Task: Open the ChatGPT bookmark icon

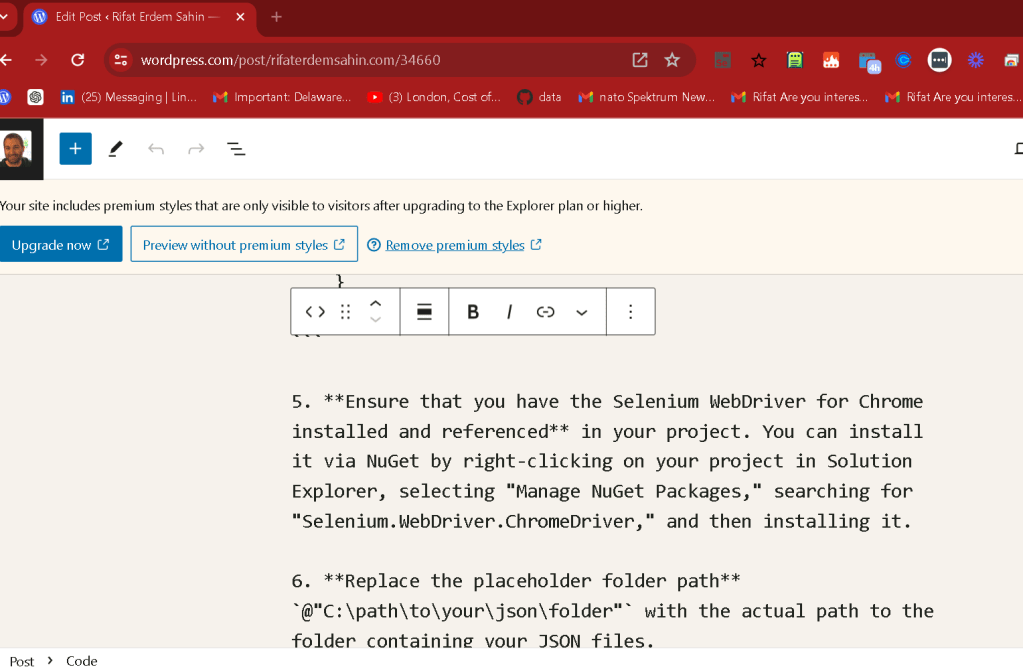Action: (x=35, y=97)
